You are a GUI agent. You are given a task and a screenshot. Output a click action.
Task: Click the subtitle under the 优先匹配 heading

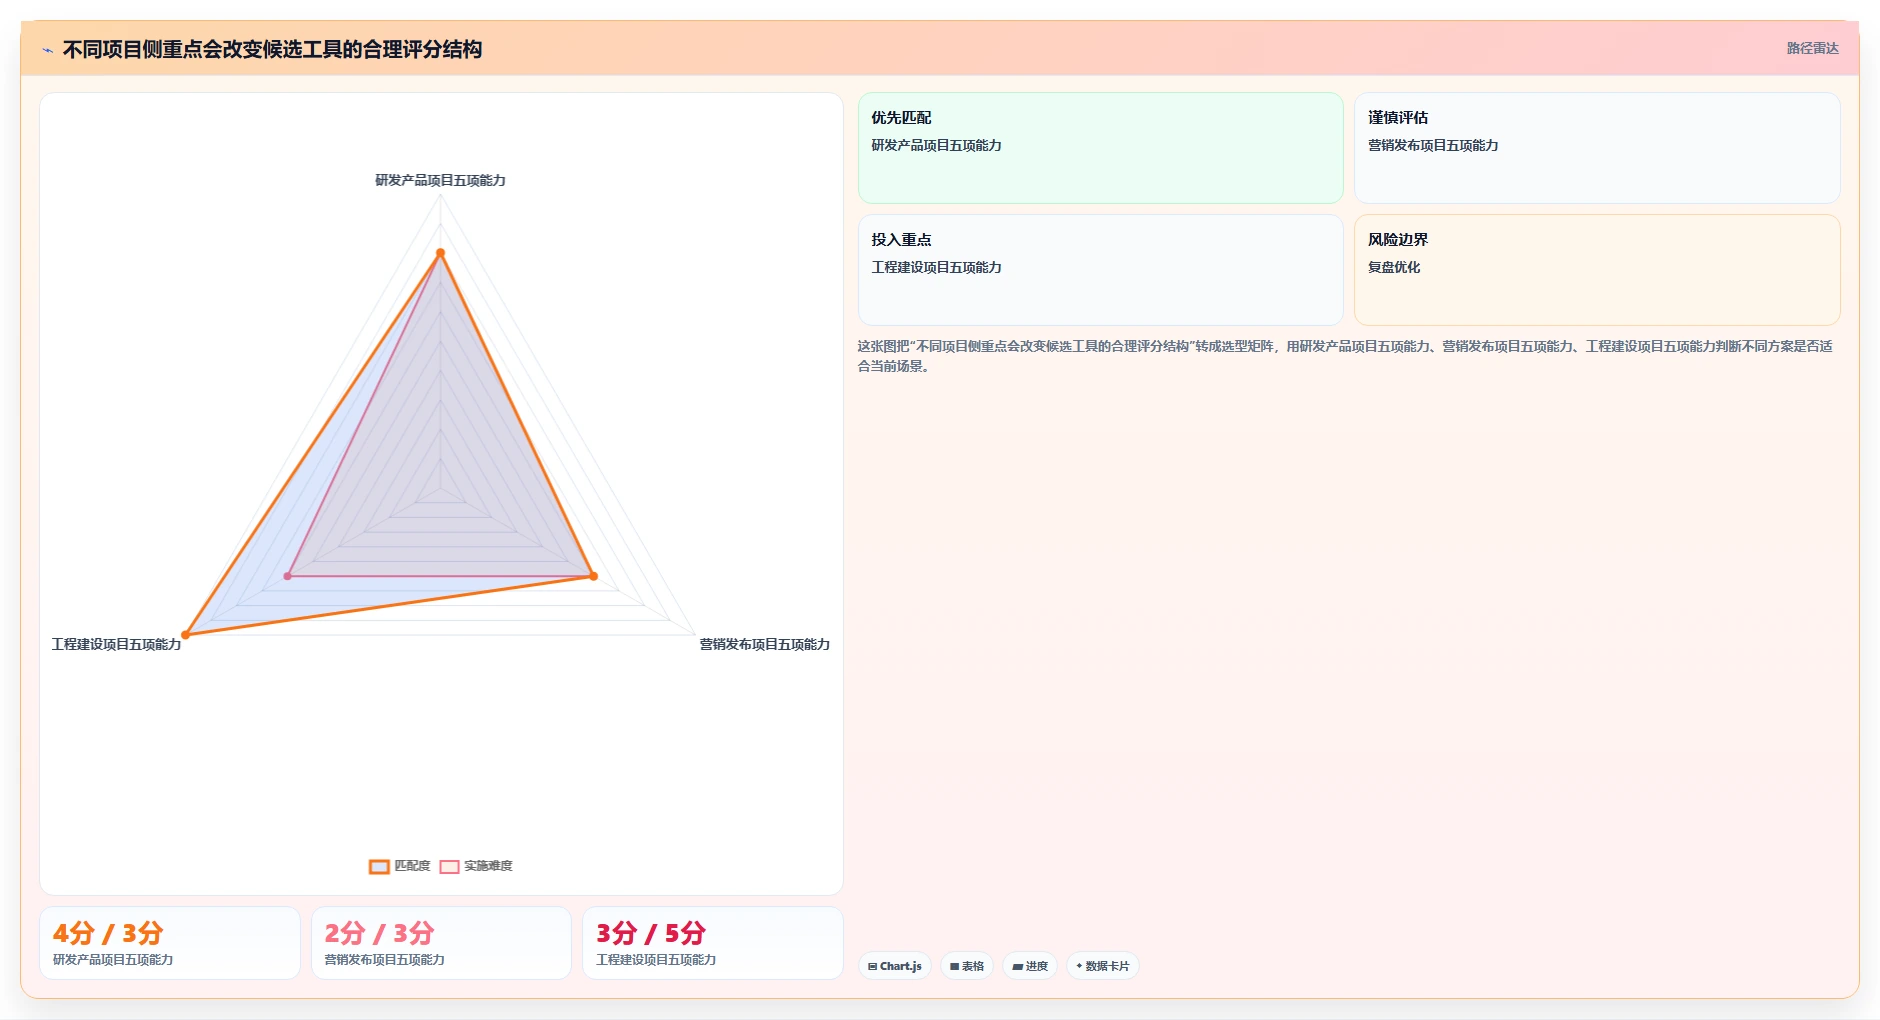pyautogui.click(x=936, y=145)
